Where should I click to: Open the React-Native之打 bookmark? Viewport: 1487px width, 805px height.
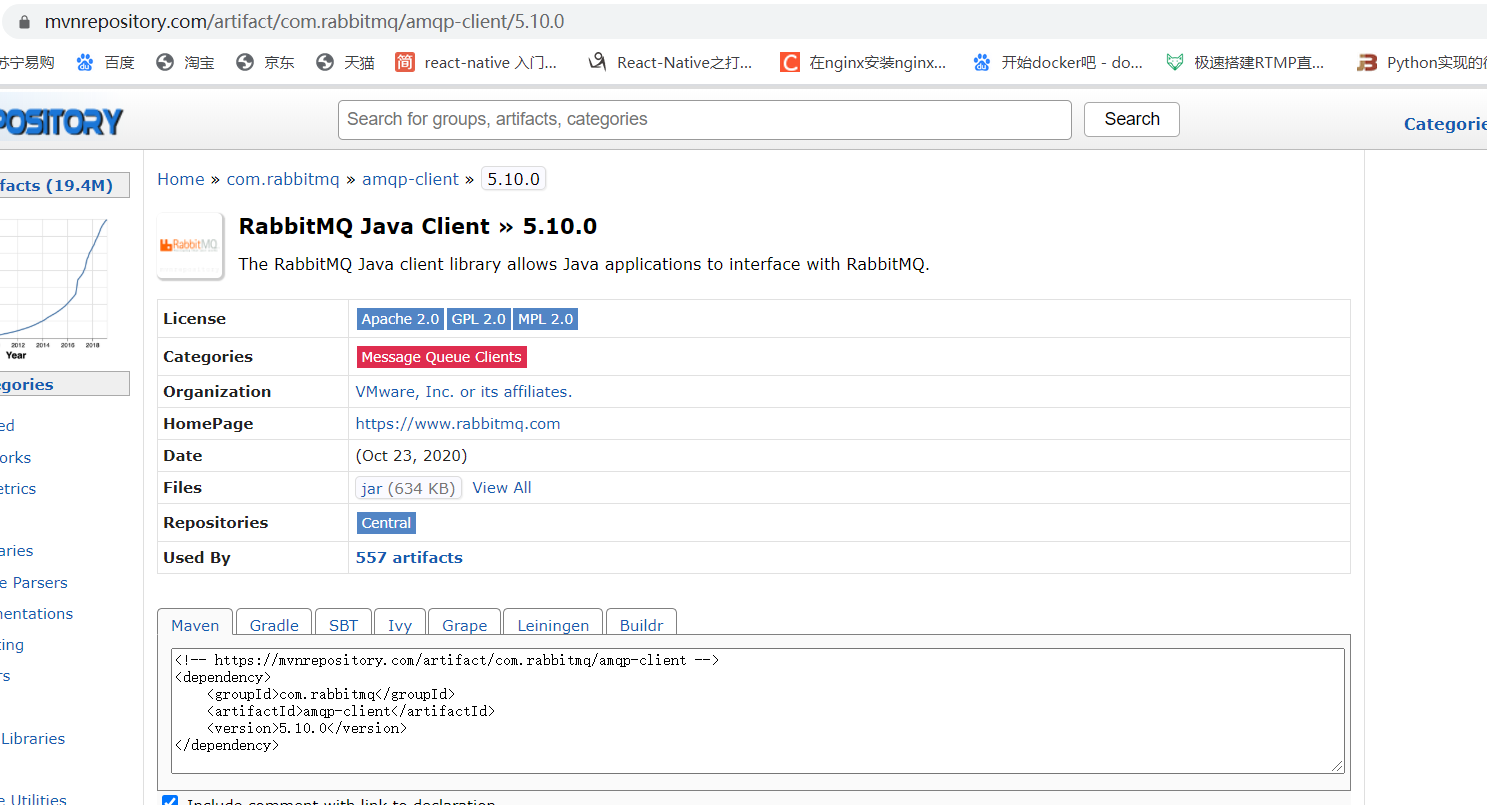coord(670,62)
